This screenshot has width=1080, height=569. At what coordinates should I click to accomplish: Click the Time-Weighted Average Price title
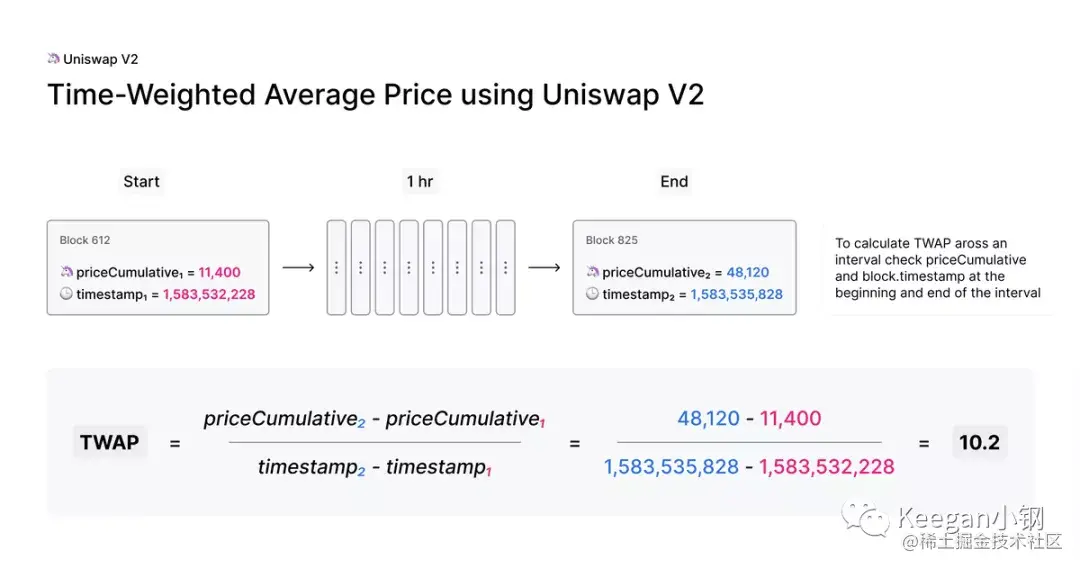(375, 95)
